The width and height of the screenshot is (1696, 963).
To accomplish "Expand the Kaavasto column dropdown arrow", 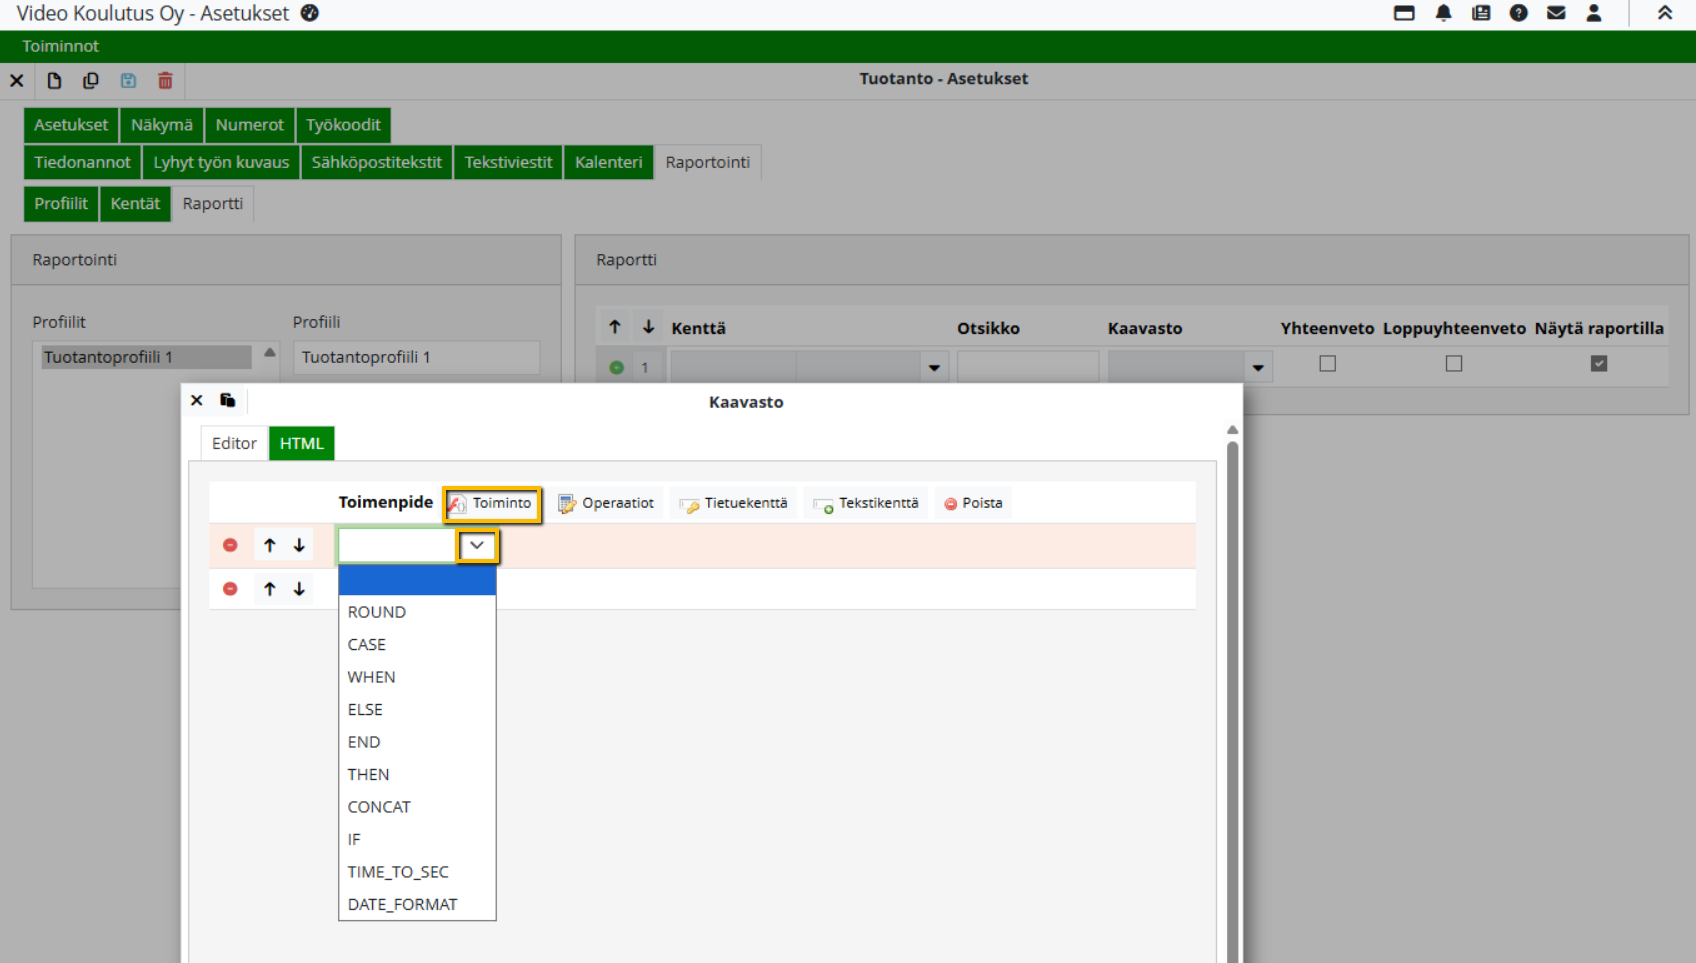I will point(1257,368).
